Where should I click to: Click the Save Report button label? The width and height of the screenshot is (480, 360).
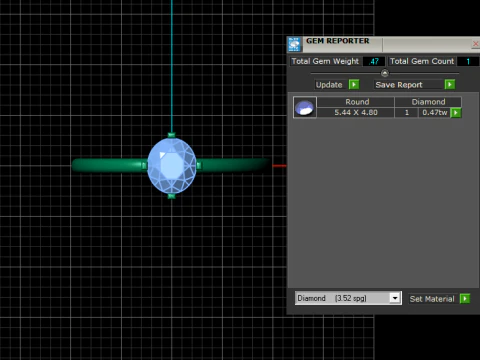[399, 85]
